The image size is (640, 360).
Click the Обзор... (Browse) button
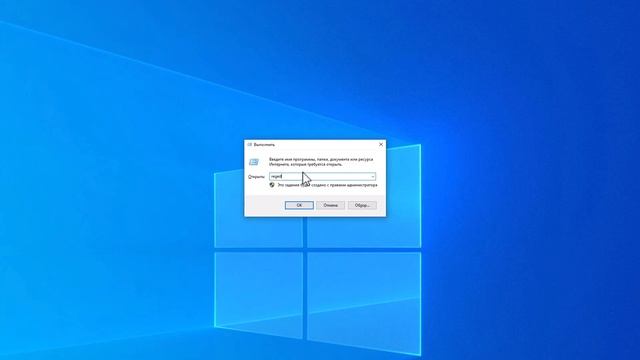pos(362,205)
